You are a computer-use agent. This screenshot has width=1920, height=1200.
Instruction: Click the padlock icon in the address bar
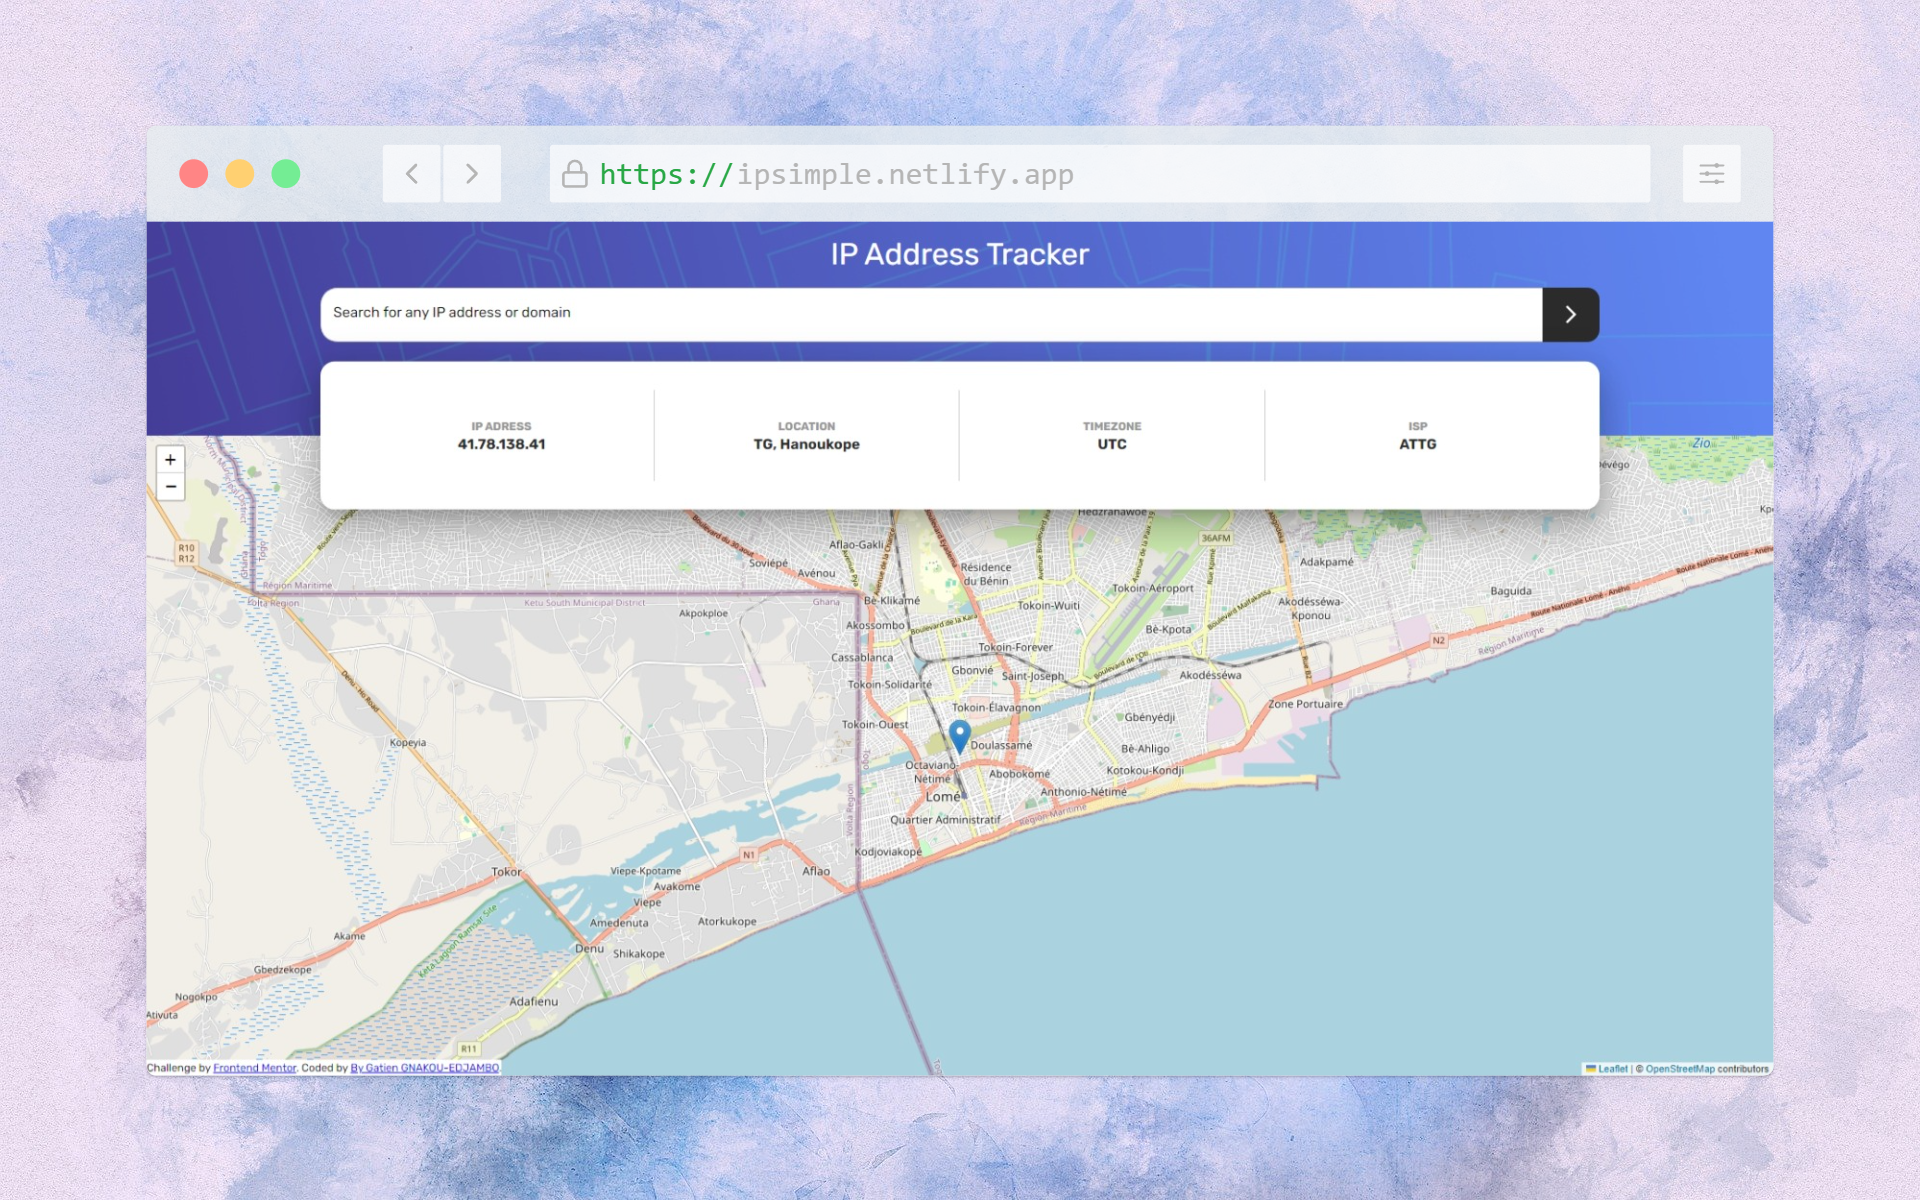point(575,173)
